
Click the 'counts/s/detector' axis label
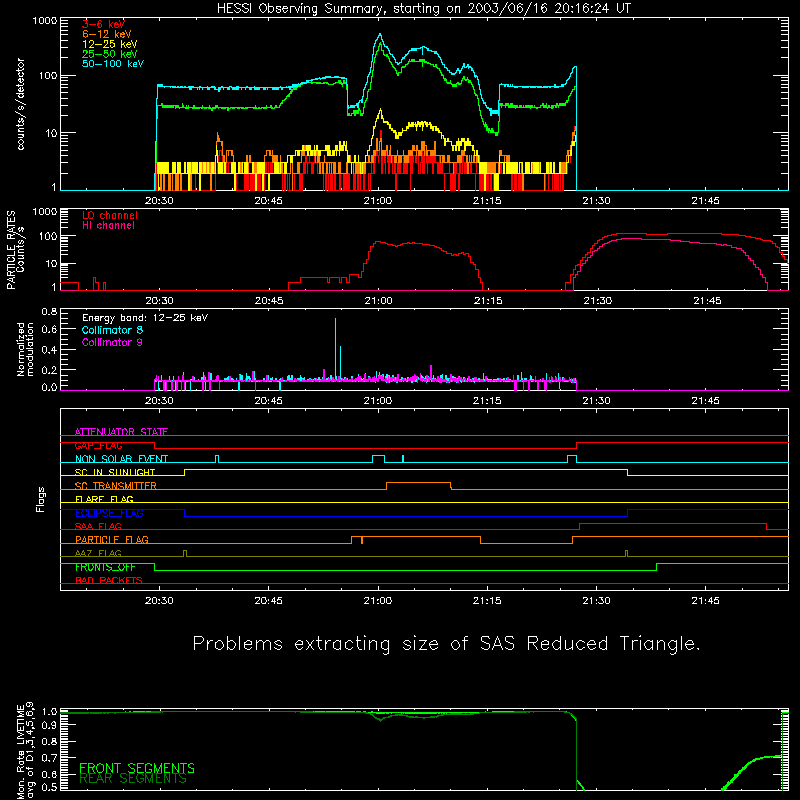pos(21,104)
